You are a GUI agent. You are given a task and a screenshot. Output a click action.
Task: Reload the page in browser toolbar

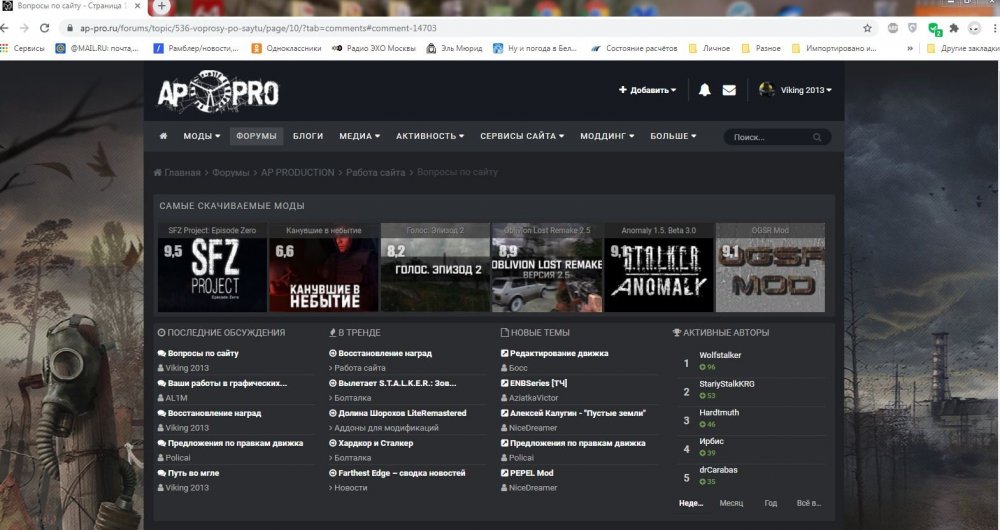[44, 28]
